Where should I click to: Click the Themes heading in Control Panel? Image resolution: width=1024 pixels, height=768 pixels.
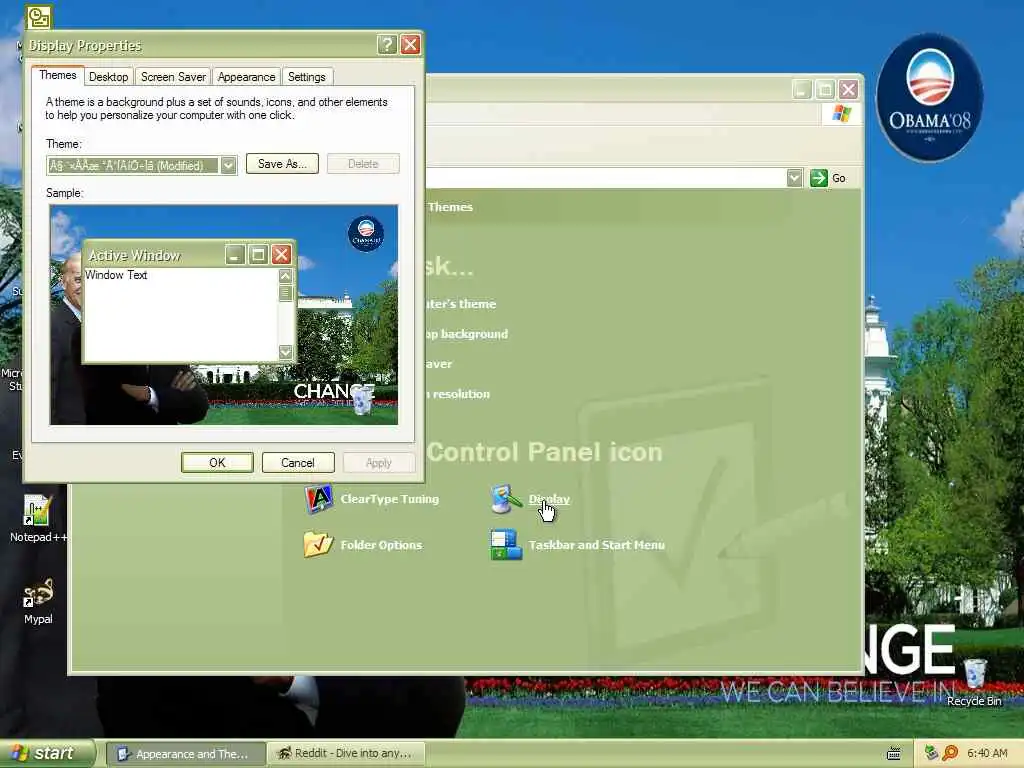(x=450, y=207)
